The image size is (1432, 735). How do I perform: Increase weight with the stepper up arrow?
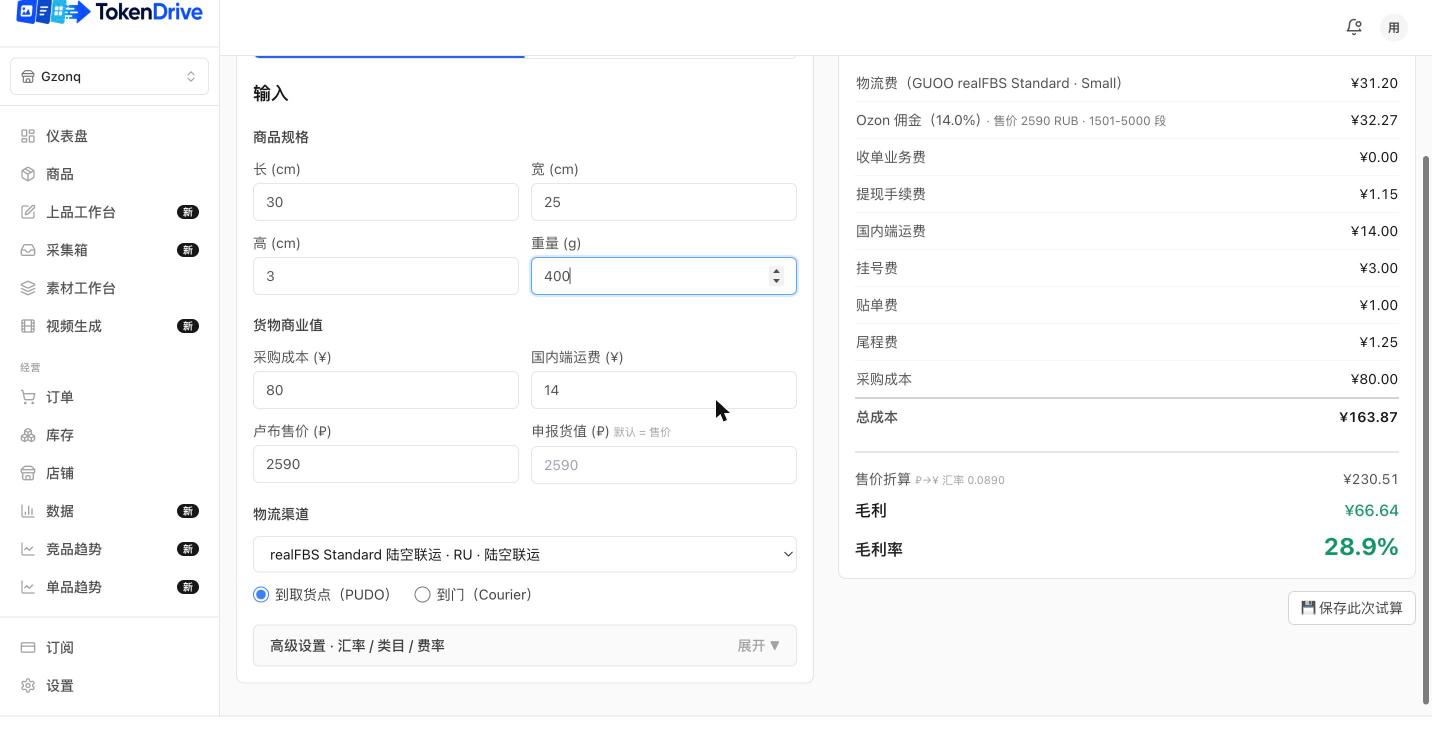point(777,271)
